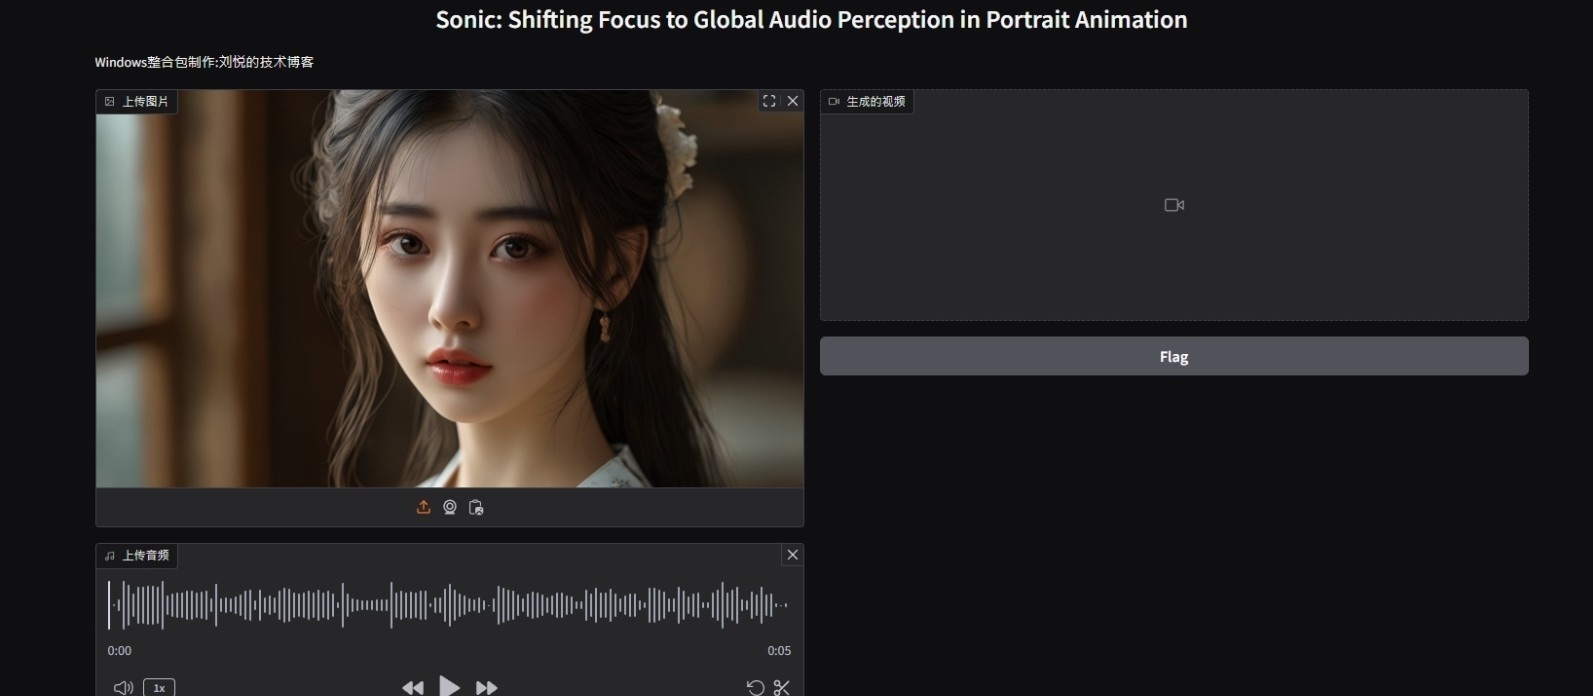The width and height of the screenshot is (1593, 696).
Task: Seek to the middle of the audio waveform
Action: pos(449,605)
